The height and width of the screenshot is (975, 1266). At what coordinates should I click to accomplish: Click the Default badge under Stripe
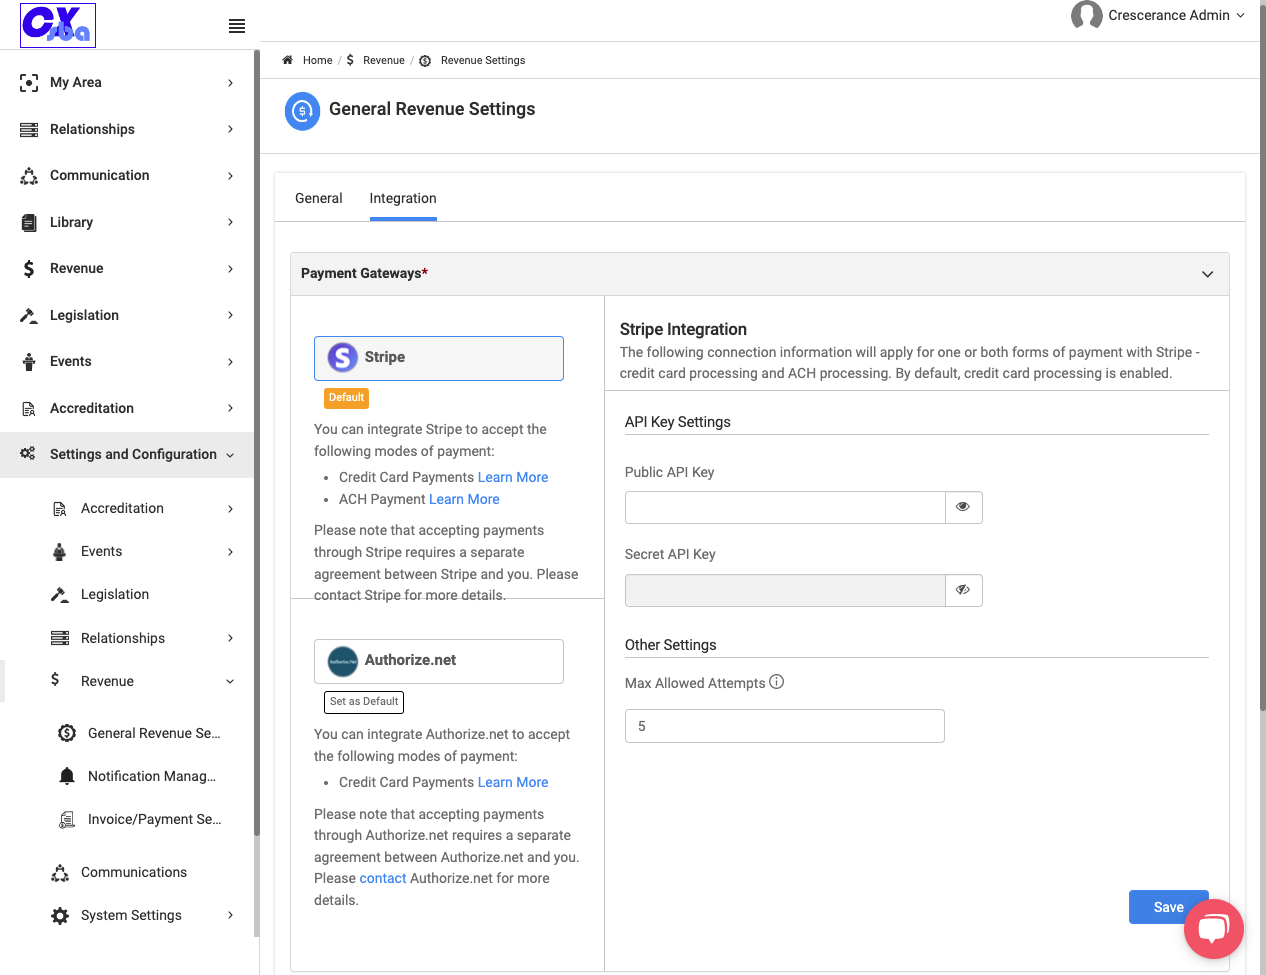[x=347, y=398]
